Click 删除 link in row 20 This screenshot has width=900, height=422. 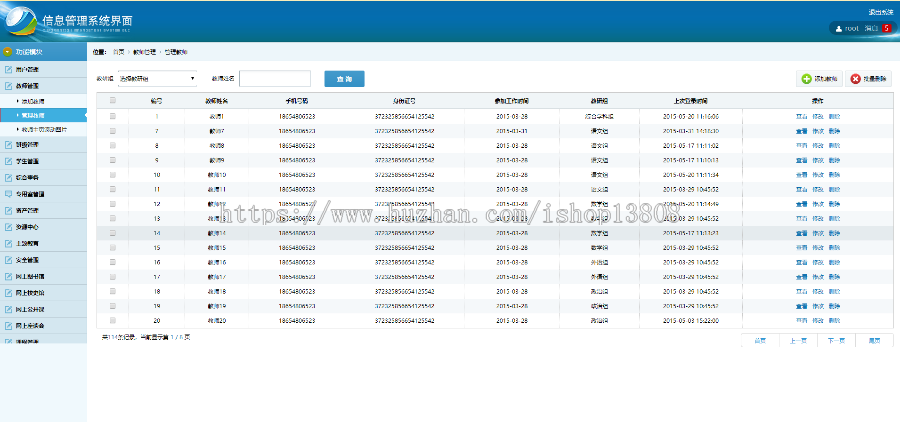click(x=835, y=320)
